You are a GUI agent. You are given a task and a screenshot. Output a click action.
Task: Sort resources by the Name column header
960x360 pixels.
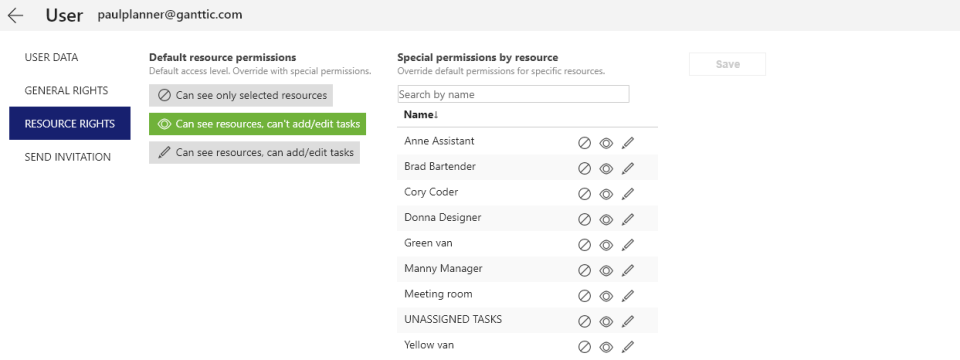click(x=421, y=114)
